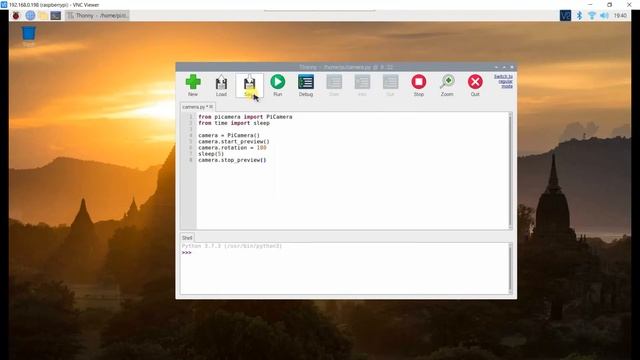Run the camera.py script
The width and height of the screenshot is (640, 360).
click(278, 85)
